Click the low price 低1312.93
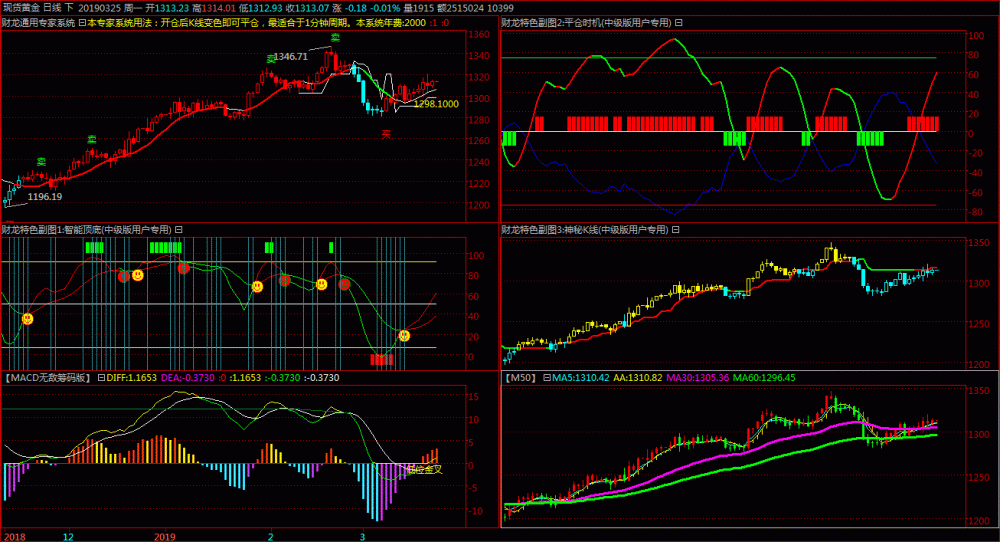 click(x=261, y=8)
